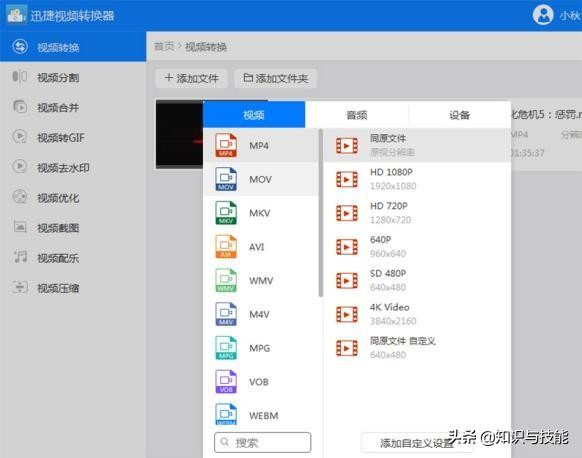Select the 视频截图 sidebar icon
The height and width of the screenshot is (458, 582).
tap(20, 227)
